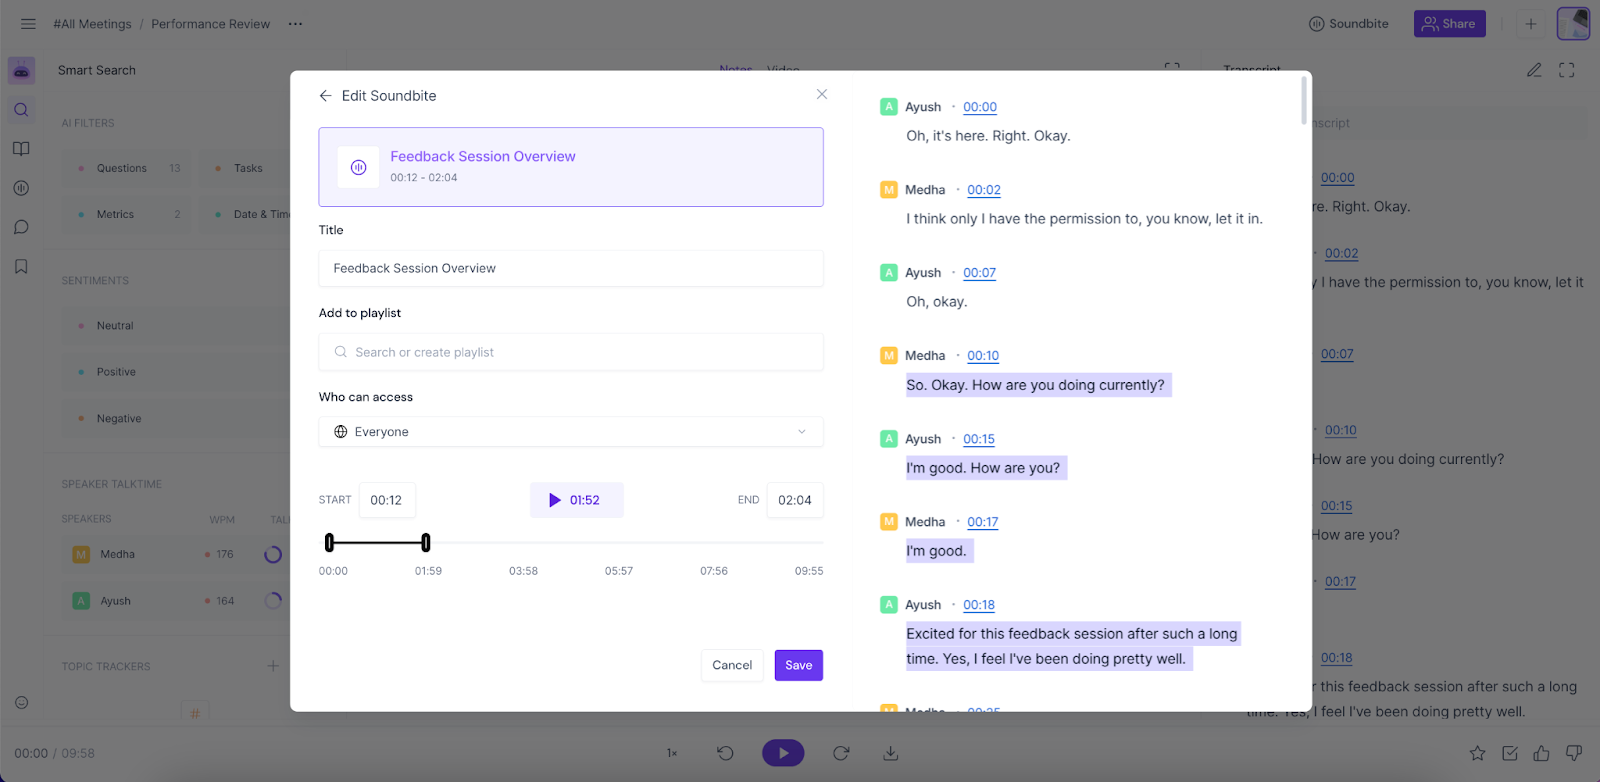Viewport: 1600px width, 782px height.
Task: Click the task checkbox icon in bottom bar
Action: [x=1510, y=753]
